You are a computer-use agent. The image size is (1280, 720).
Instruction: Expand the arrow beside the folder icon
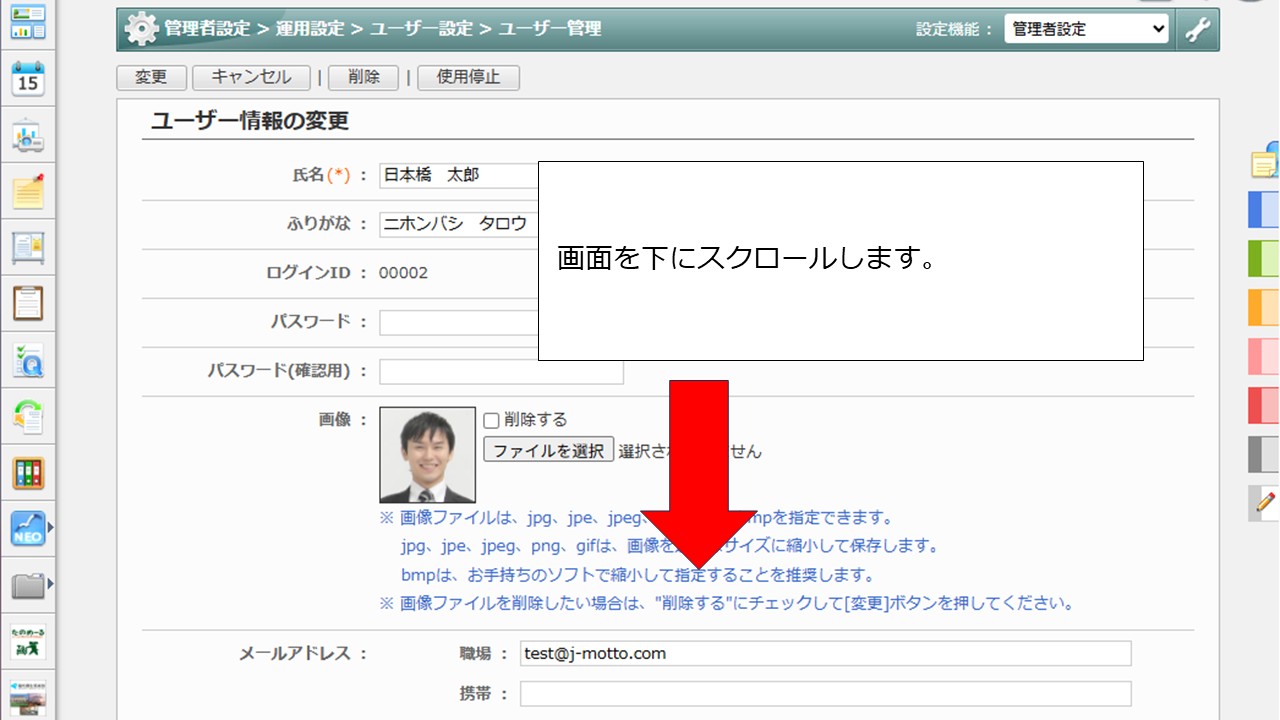click(x=50, y=583)
